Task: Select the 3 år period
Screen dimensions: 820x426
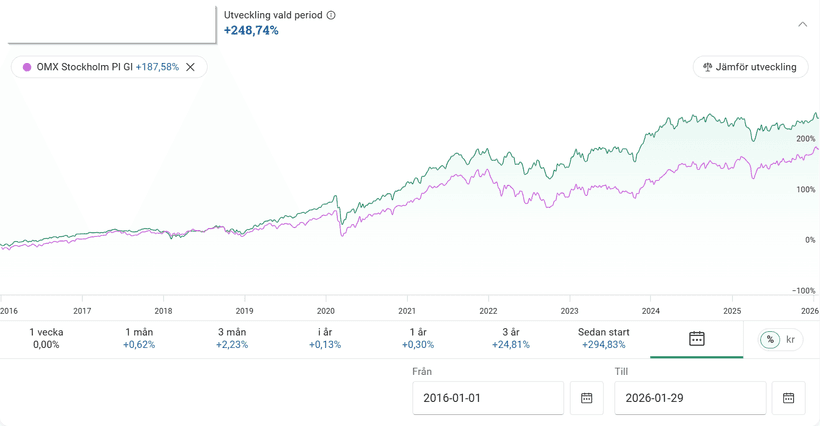Action: (x=511, y=338)
